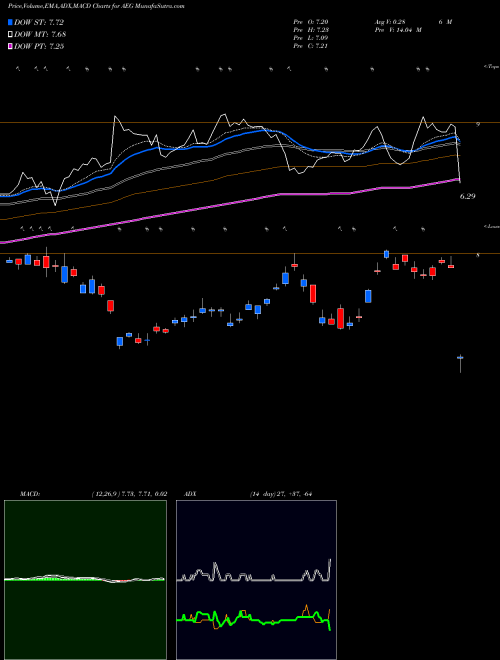
Task: Click the 'Pre V: 14.04 M' volume text
Action: pos(398,30)
